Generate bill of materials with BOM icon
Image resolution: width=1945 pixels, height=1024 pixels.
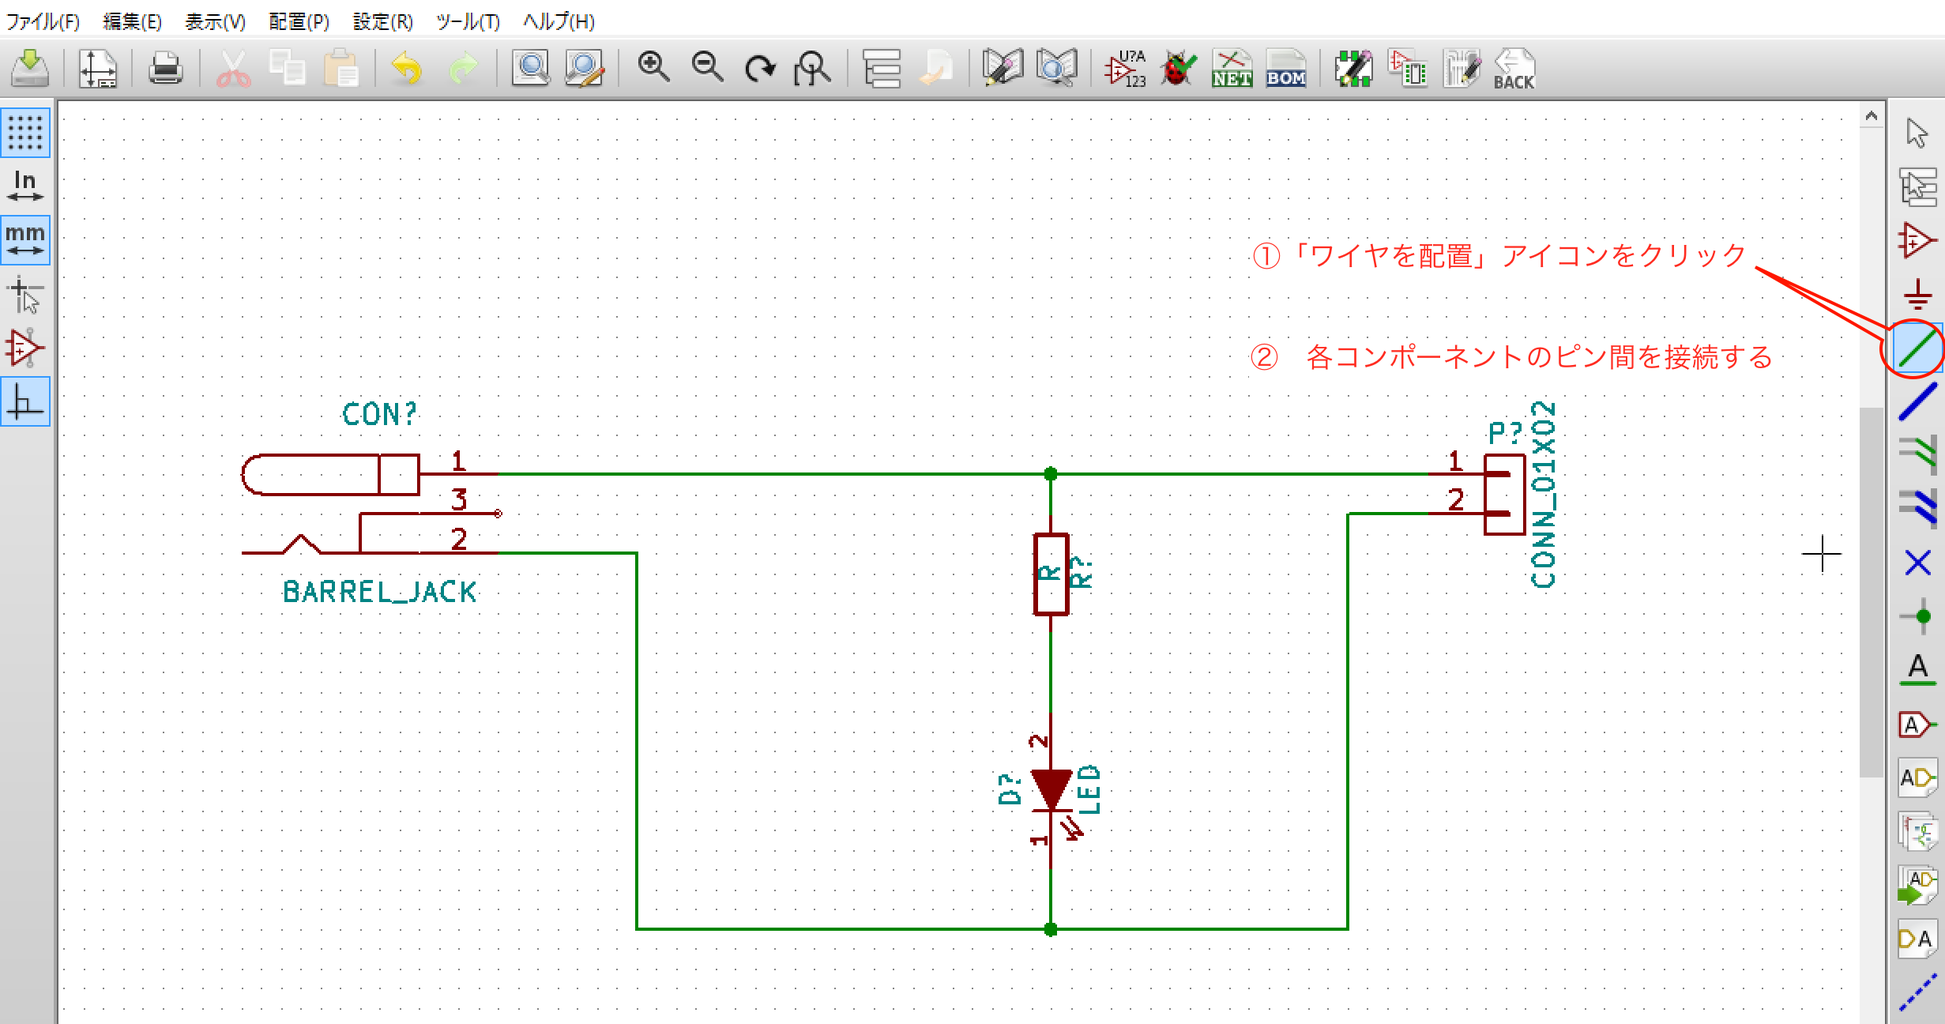[1286, 68]
